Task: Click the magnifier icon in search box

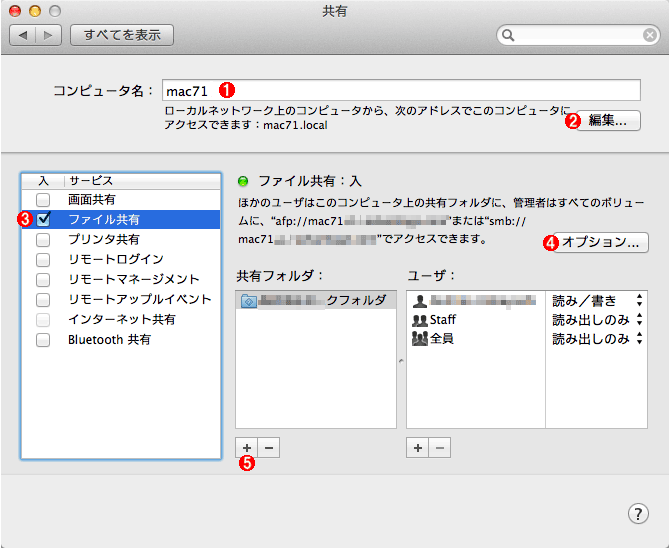Action: click(508, 35)
